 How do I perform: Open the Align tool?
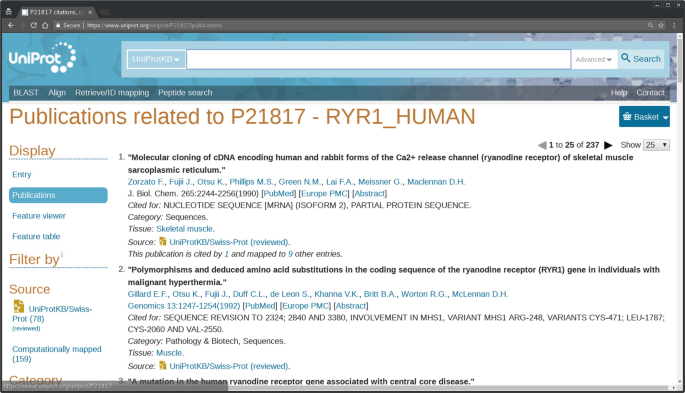click(57, 93)
